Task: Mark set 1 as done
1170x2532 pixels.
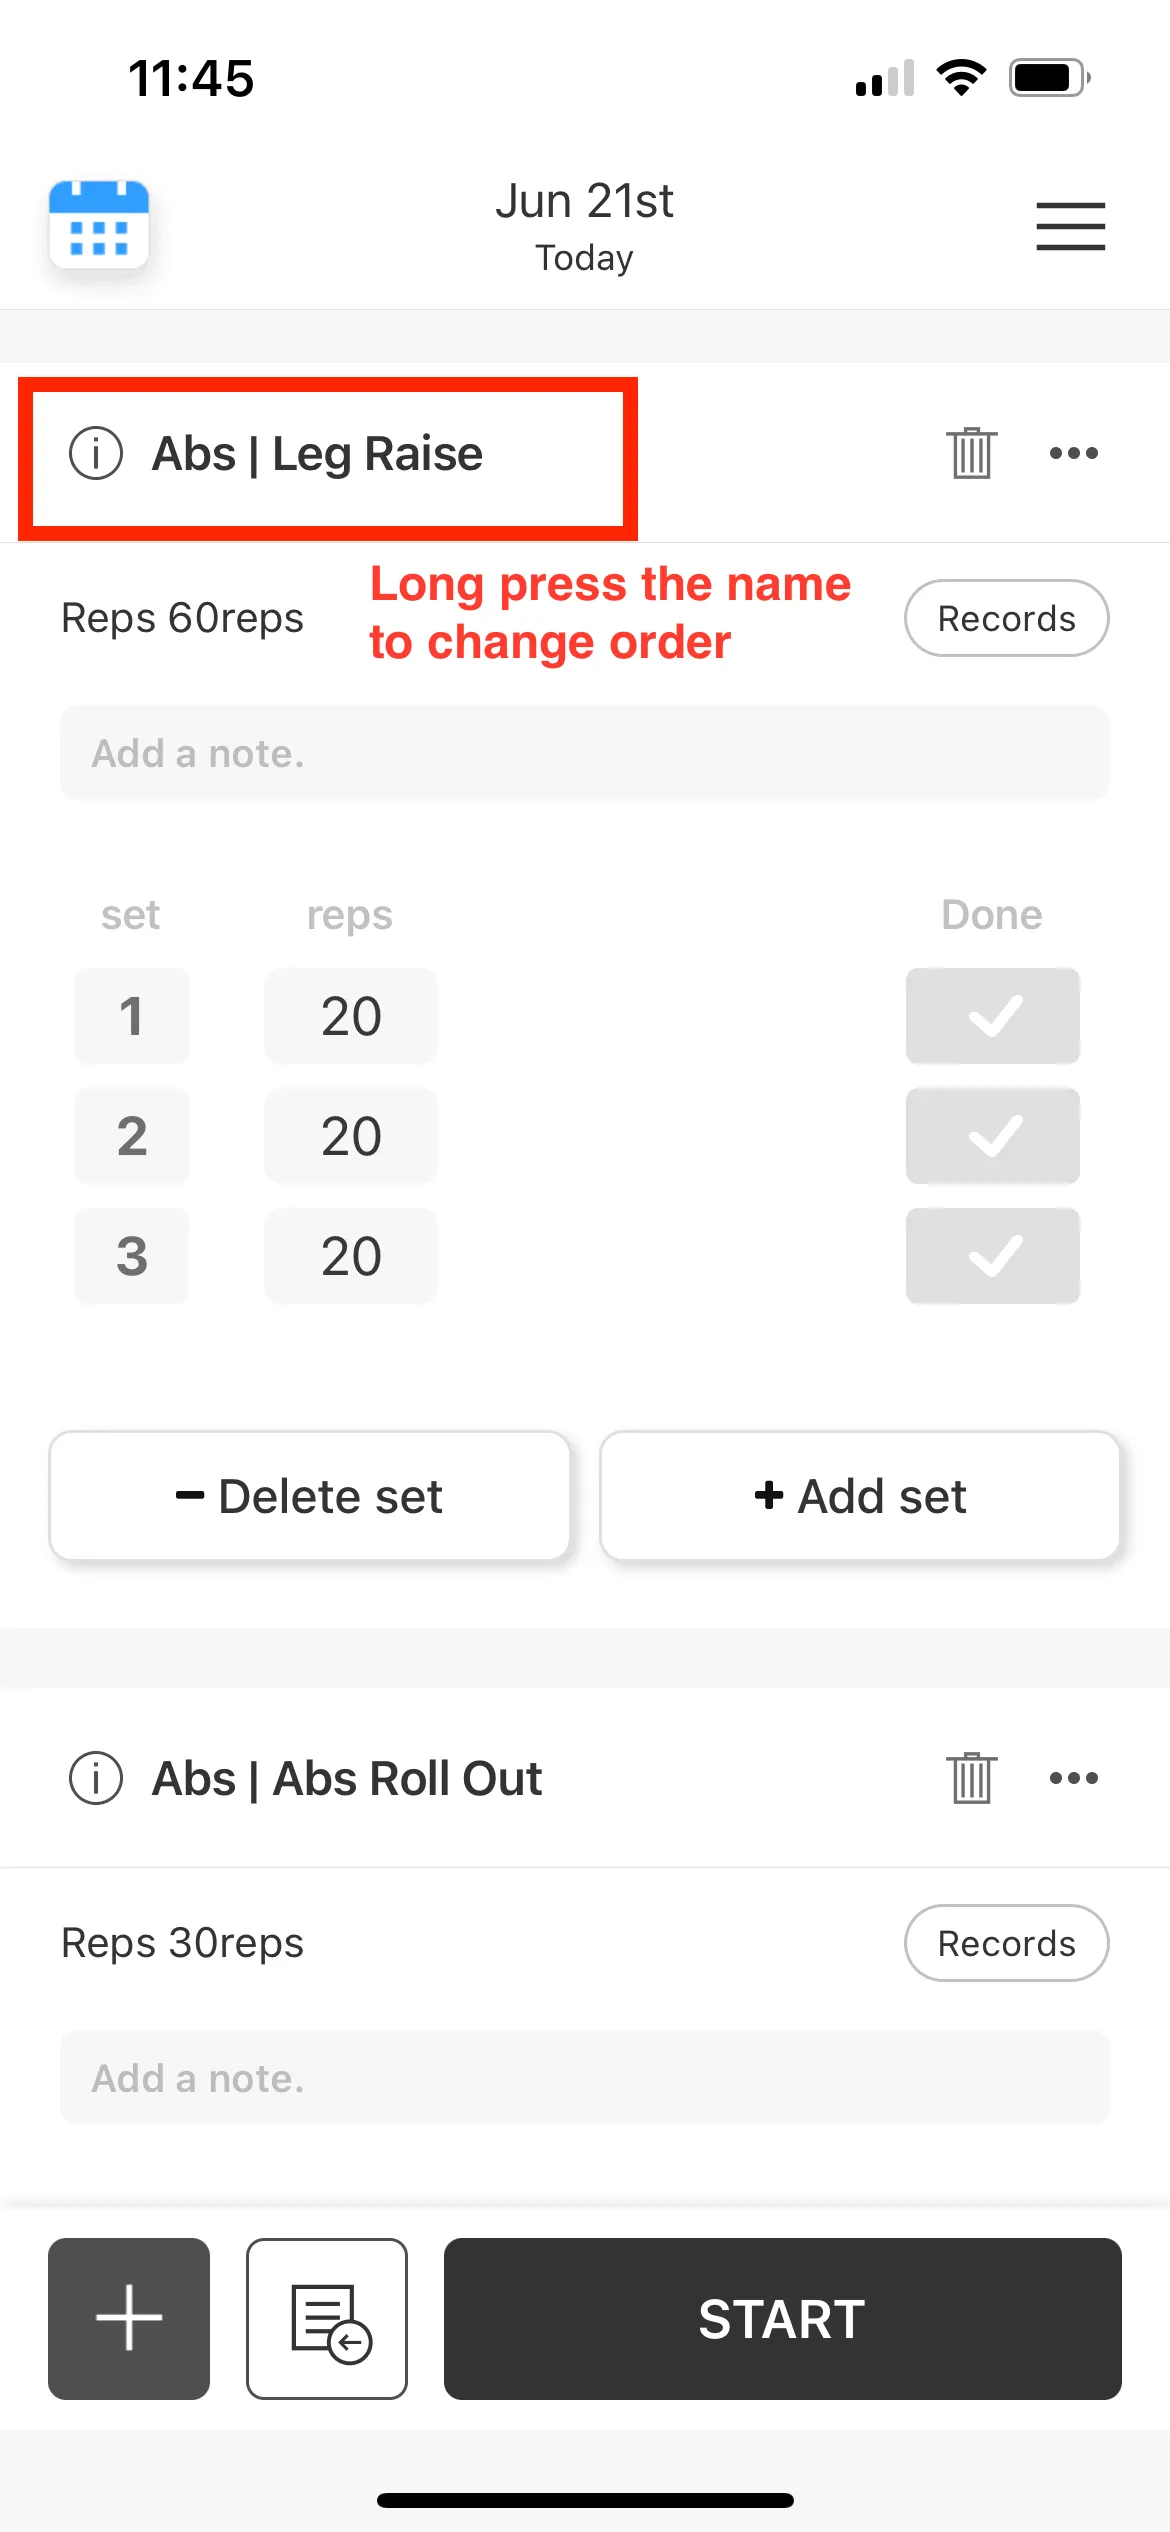Action: 992,1016
